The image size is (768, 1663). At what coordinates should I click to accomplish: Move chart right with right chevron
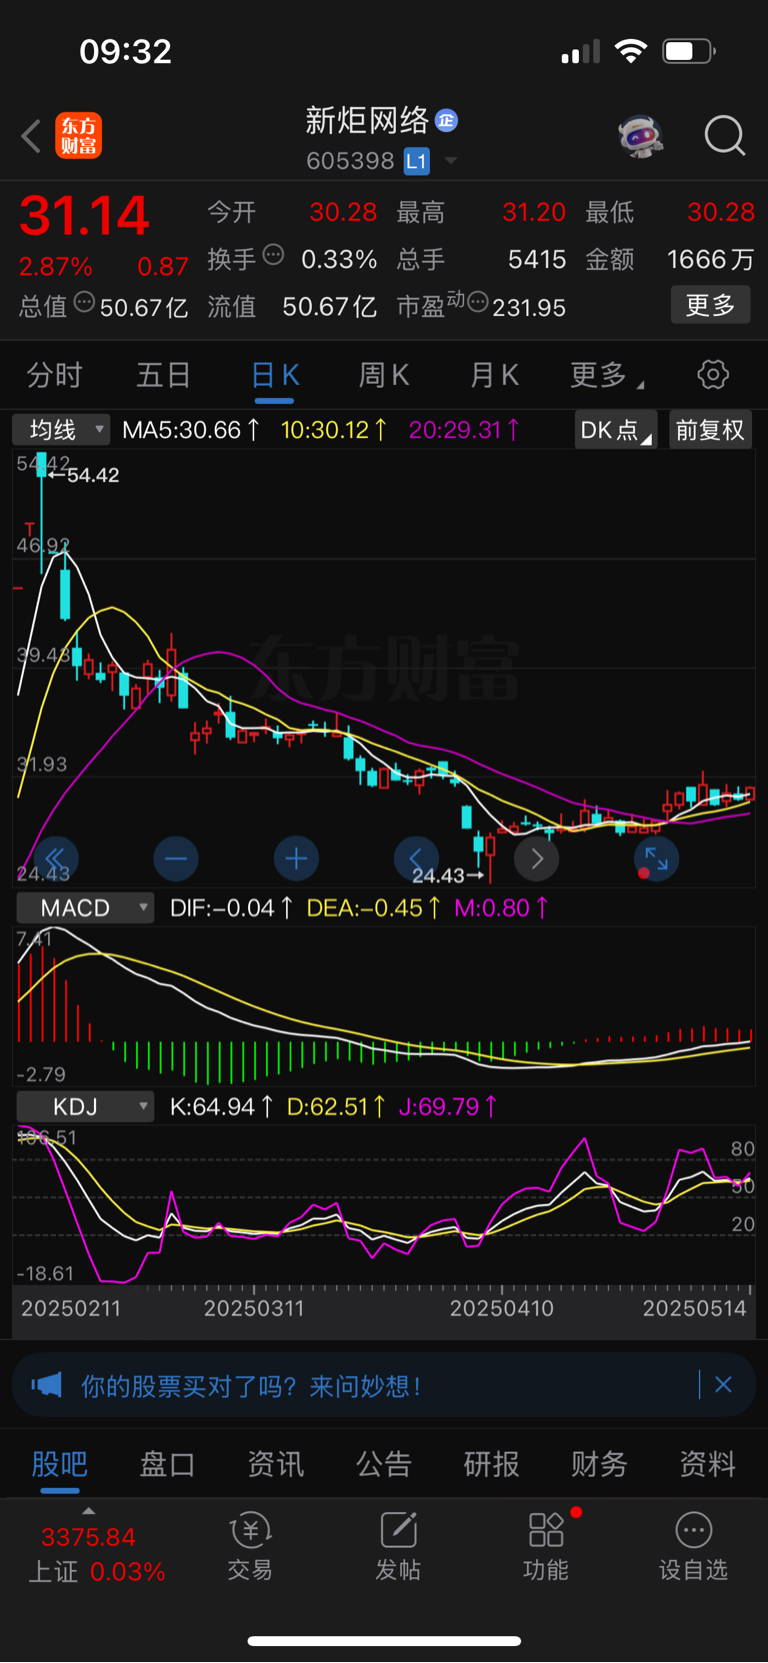[537, 858]
